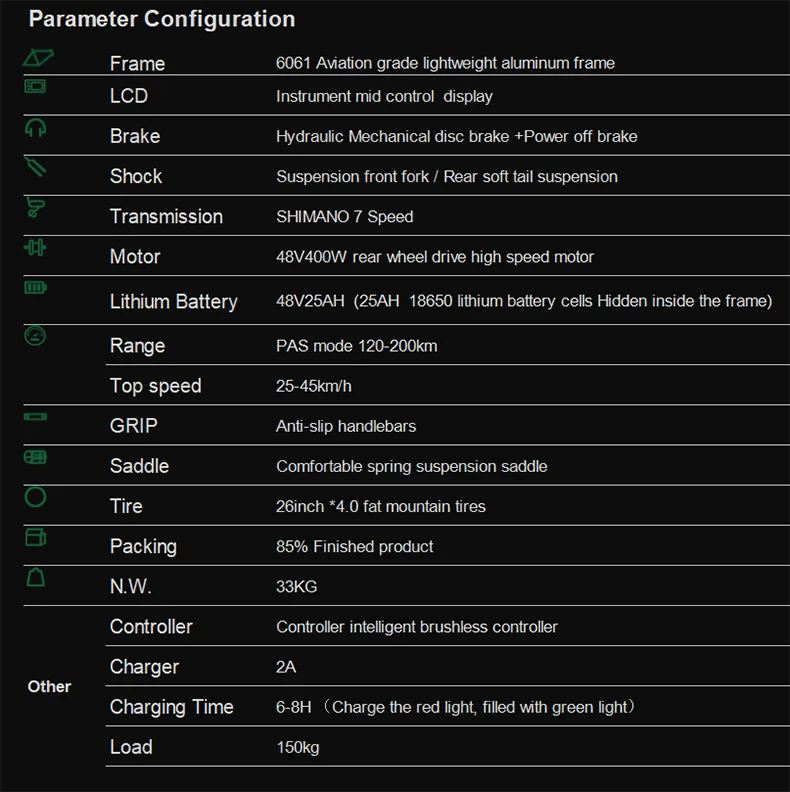The height and width of the screenshot is (792, 790).
Task: Click the bike frame icon
Action: 38,59
